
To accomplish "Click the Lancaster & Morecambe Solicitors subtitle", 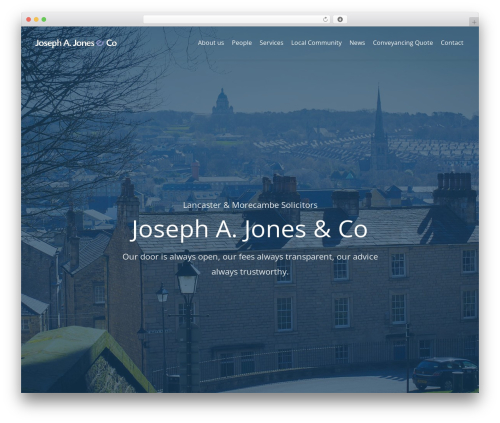I will pos(250,205).
